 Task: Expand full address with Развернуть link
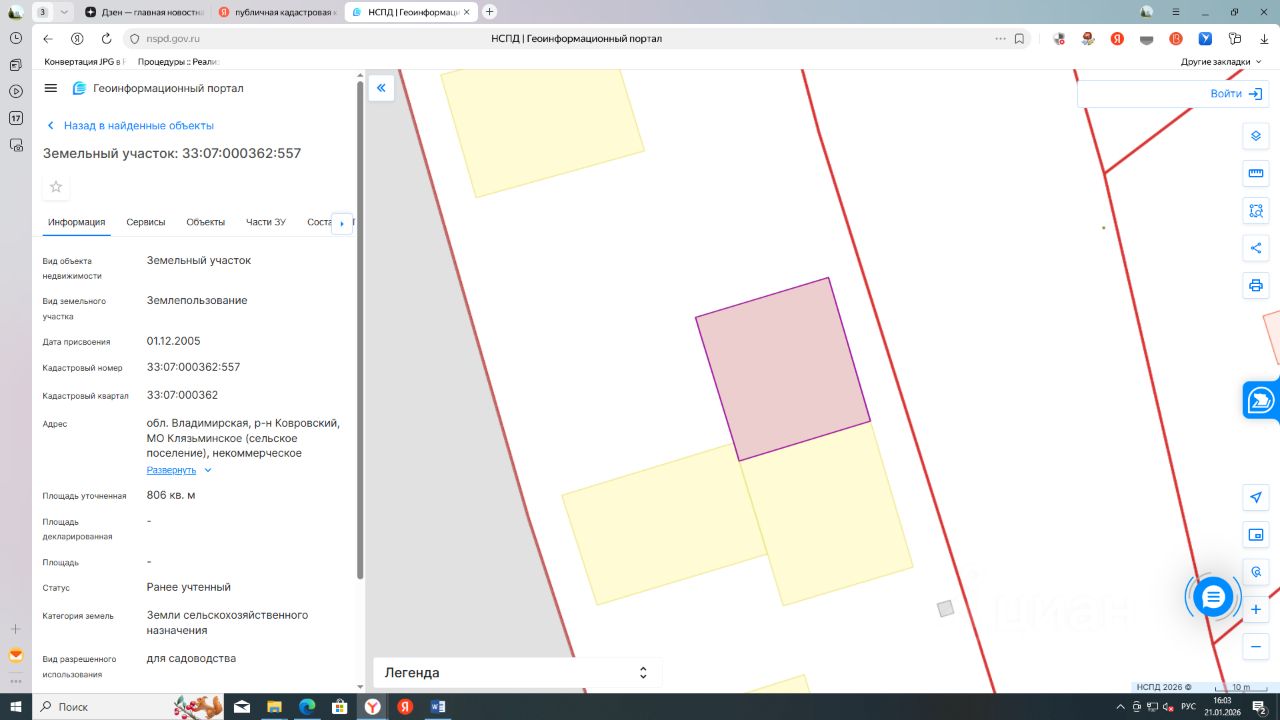[179, 470]
